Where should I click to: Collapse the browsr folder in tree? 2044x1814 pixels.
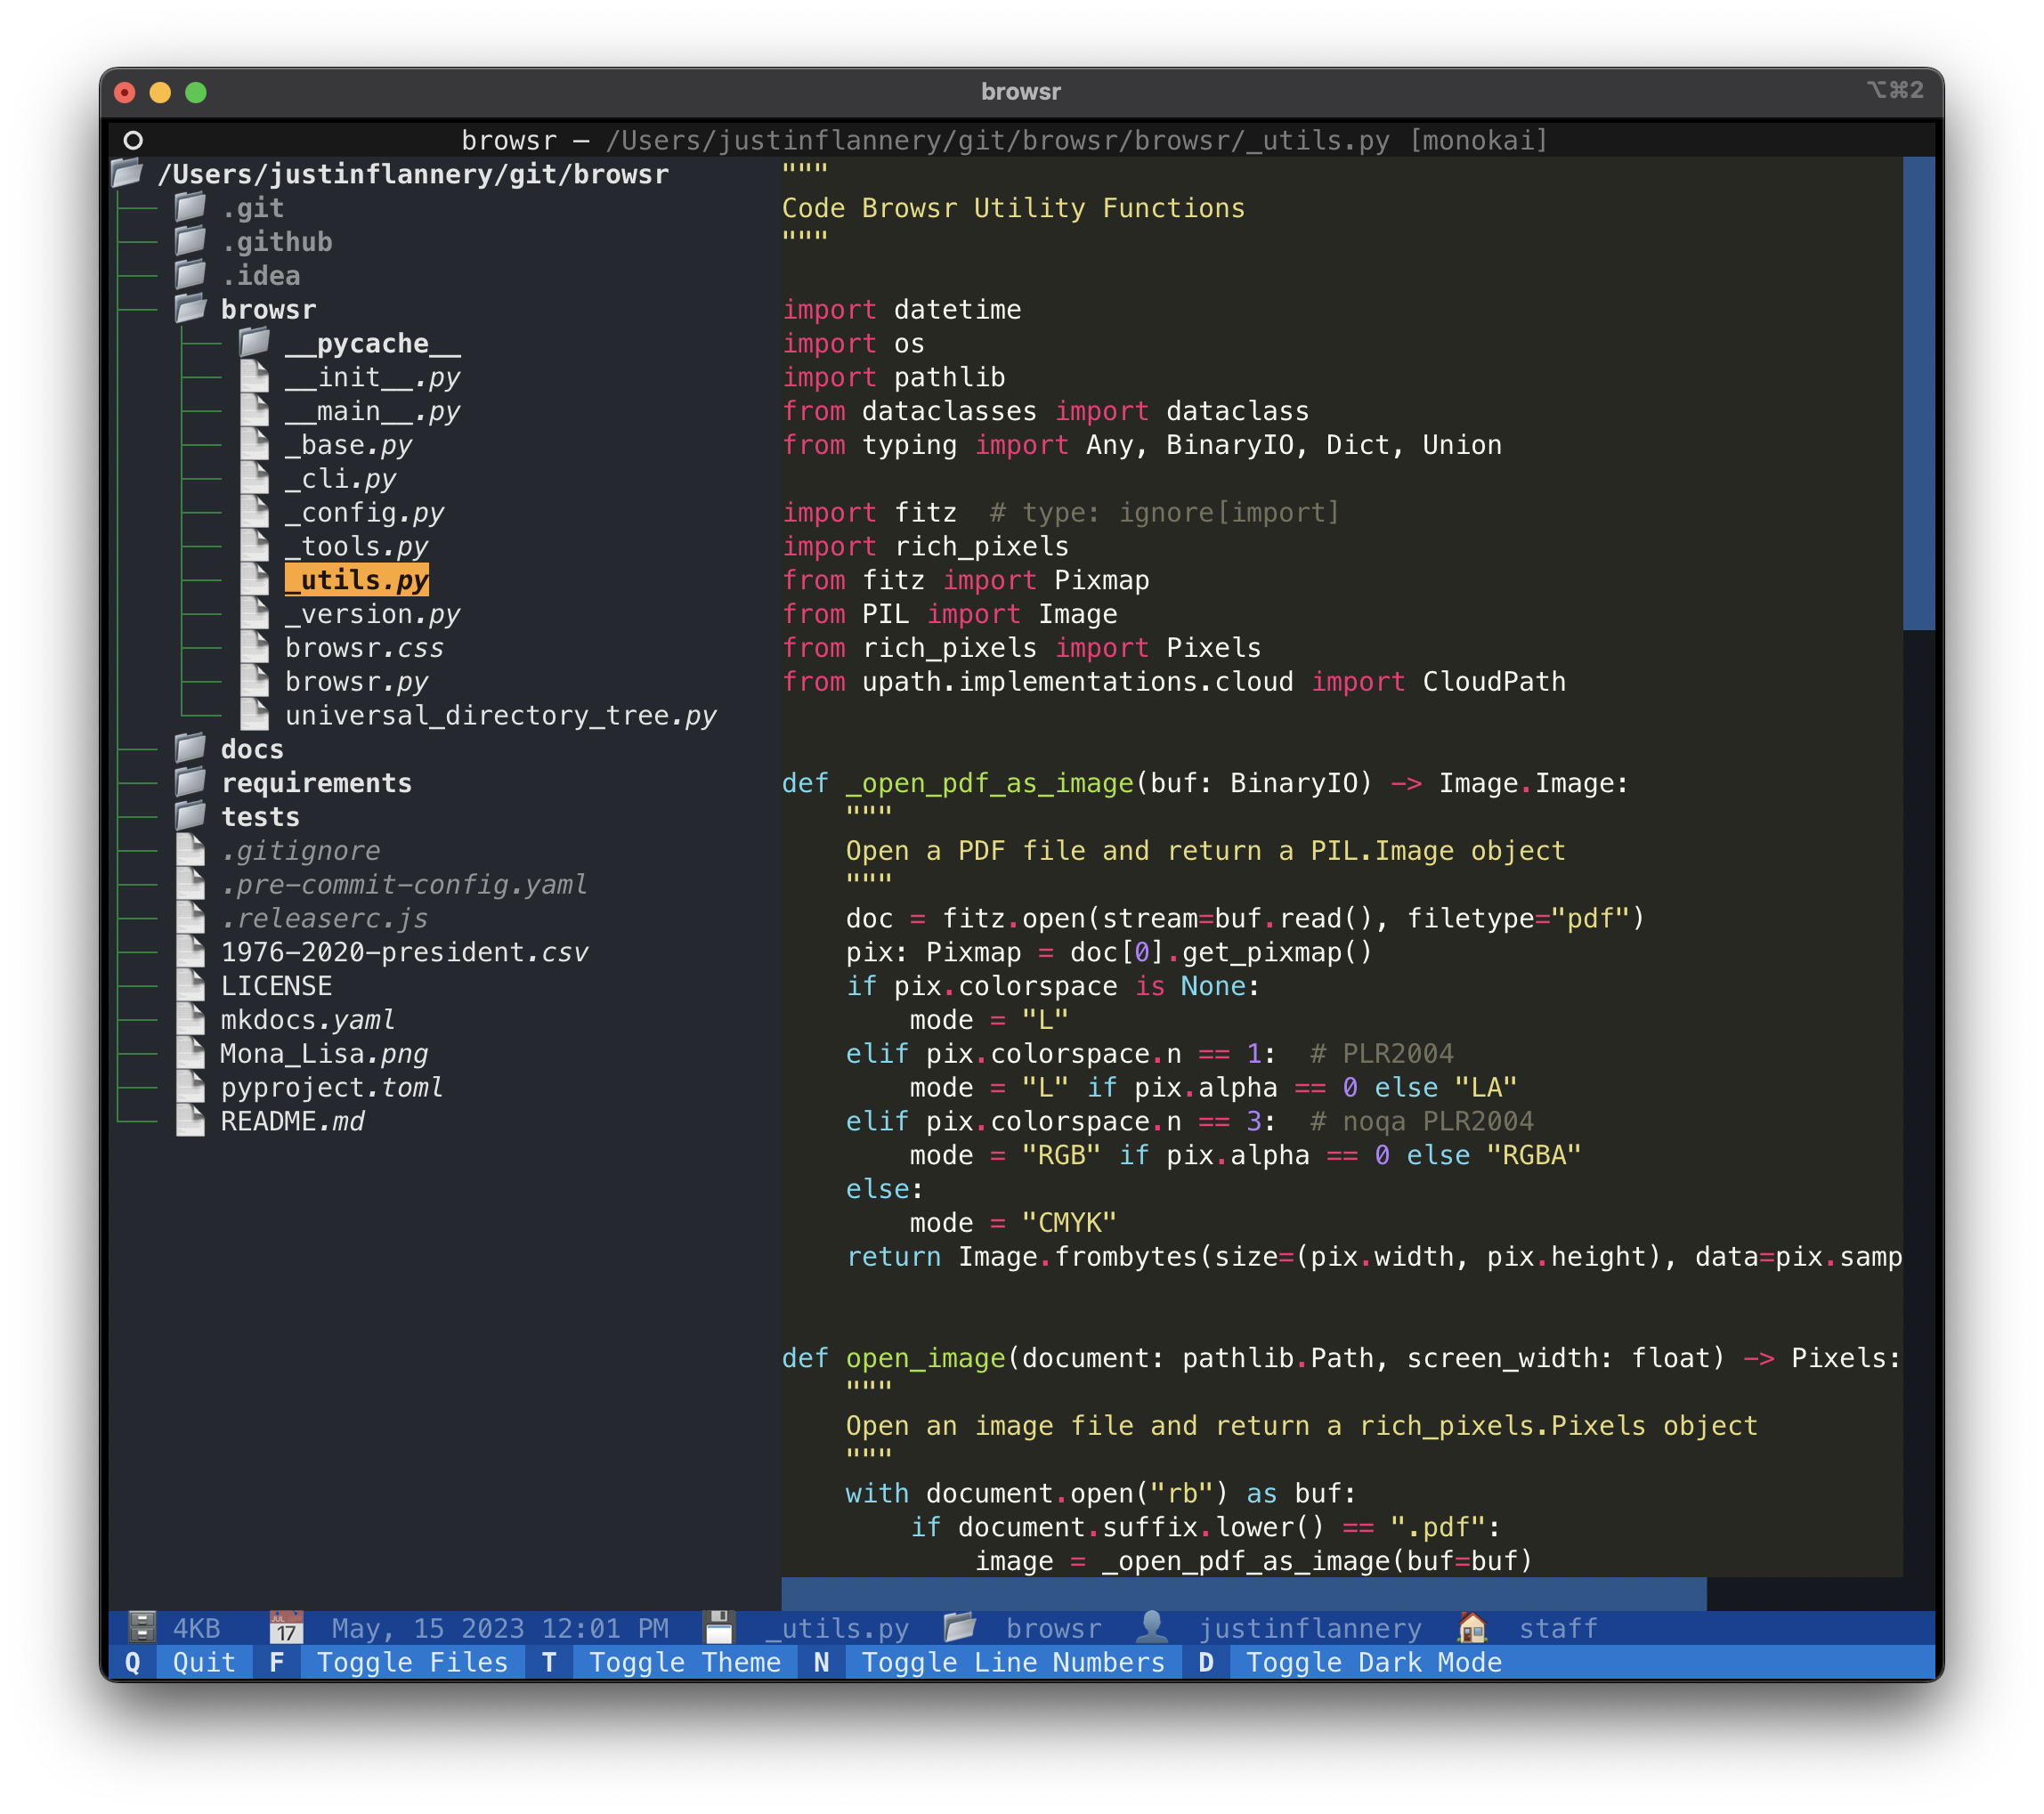tap(267, 309)
